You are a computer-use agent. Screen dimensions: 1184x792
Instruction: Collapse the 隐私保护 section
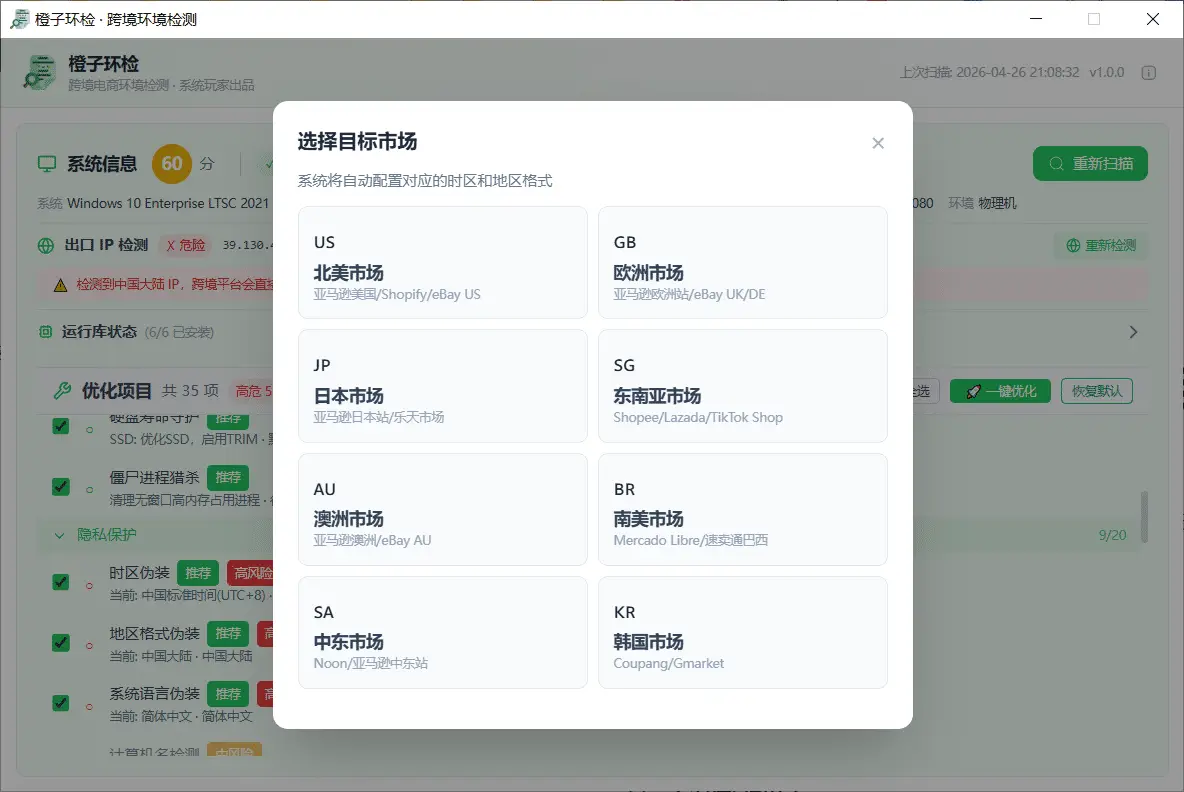point(59,536)
